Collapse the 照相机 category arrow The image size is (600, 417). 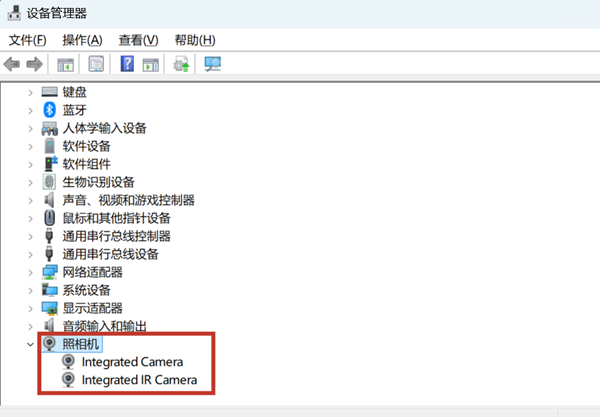30,344
